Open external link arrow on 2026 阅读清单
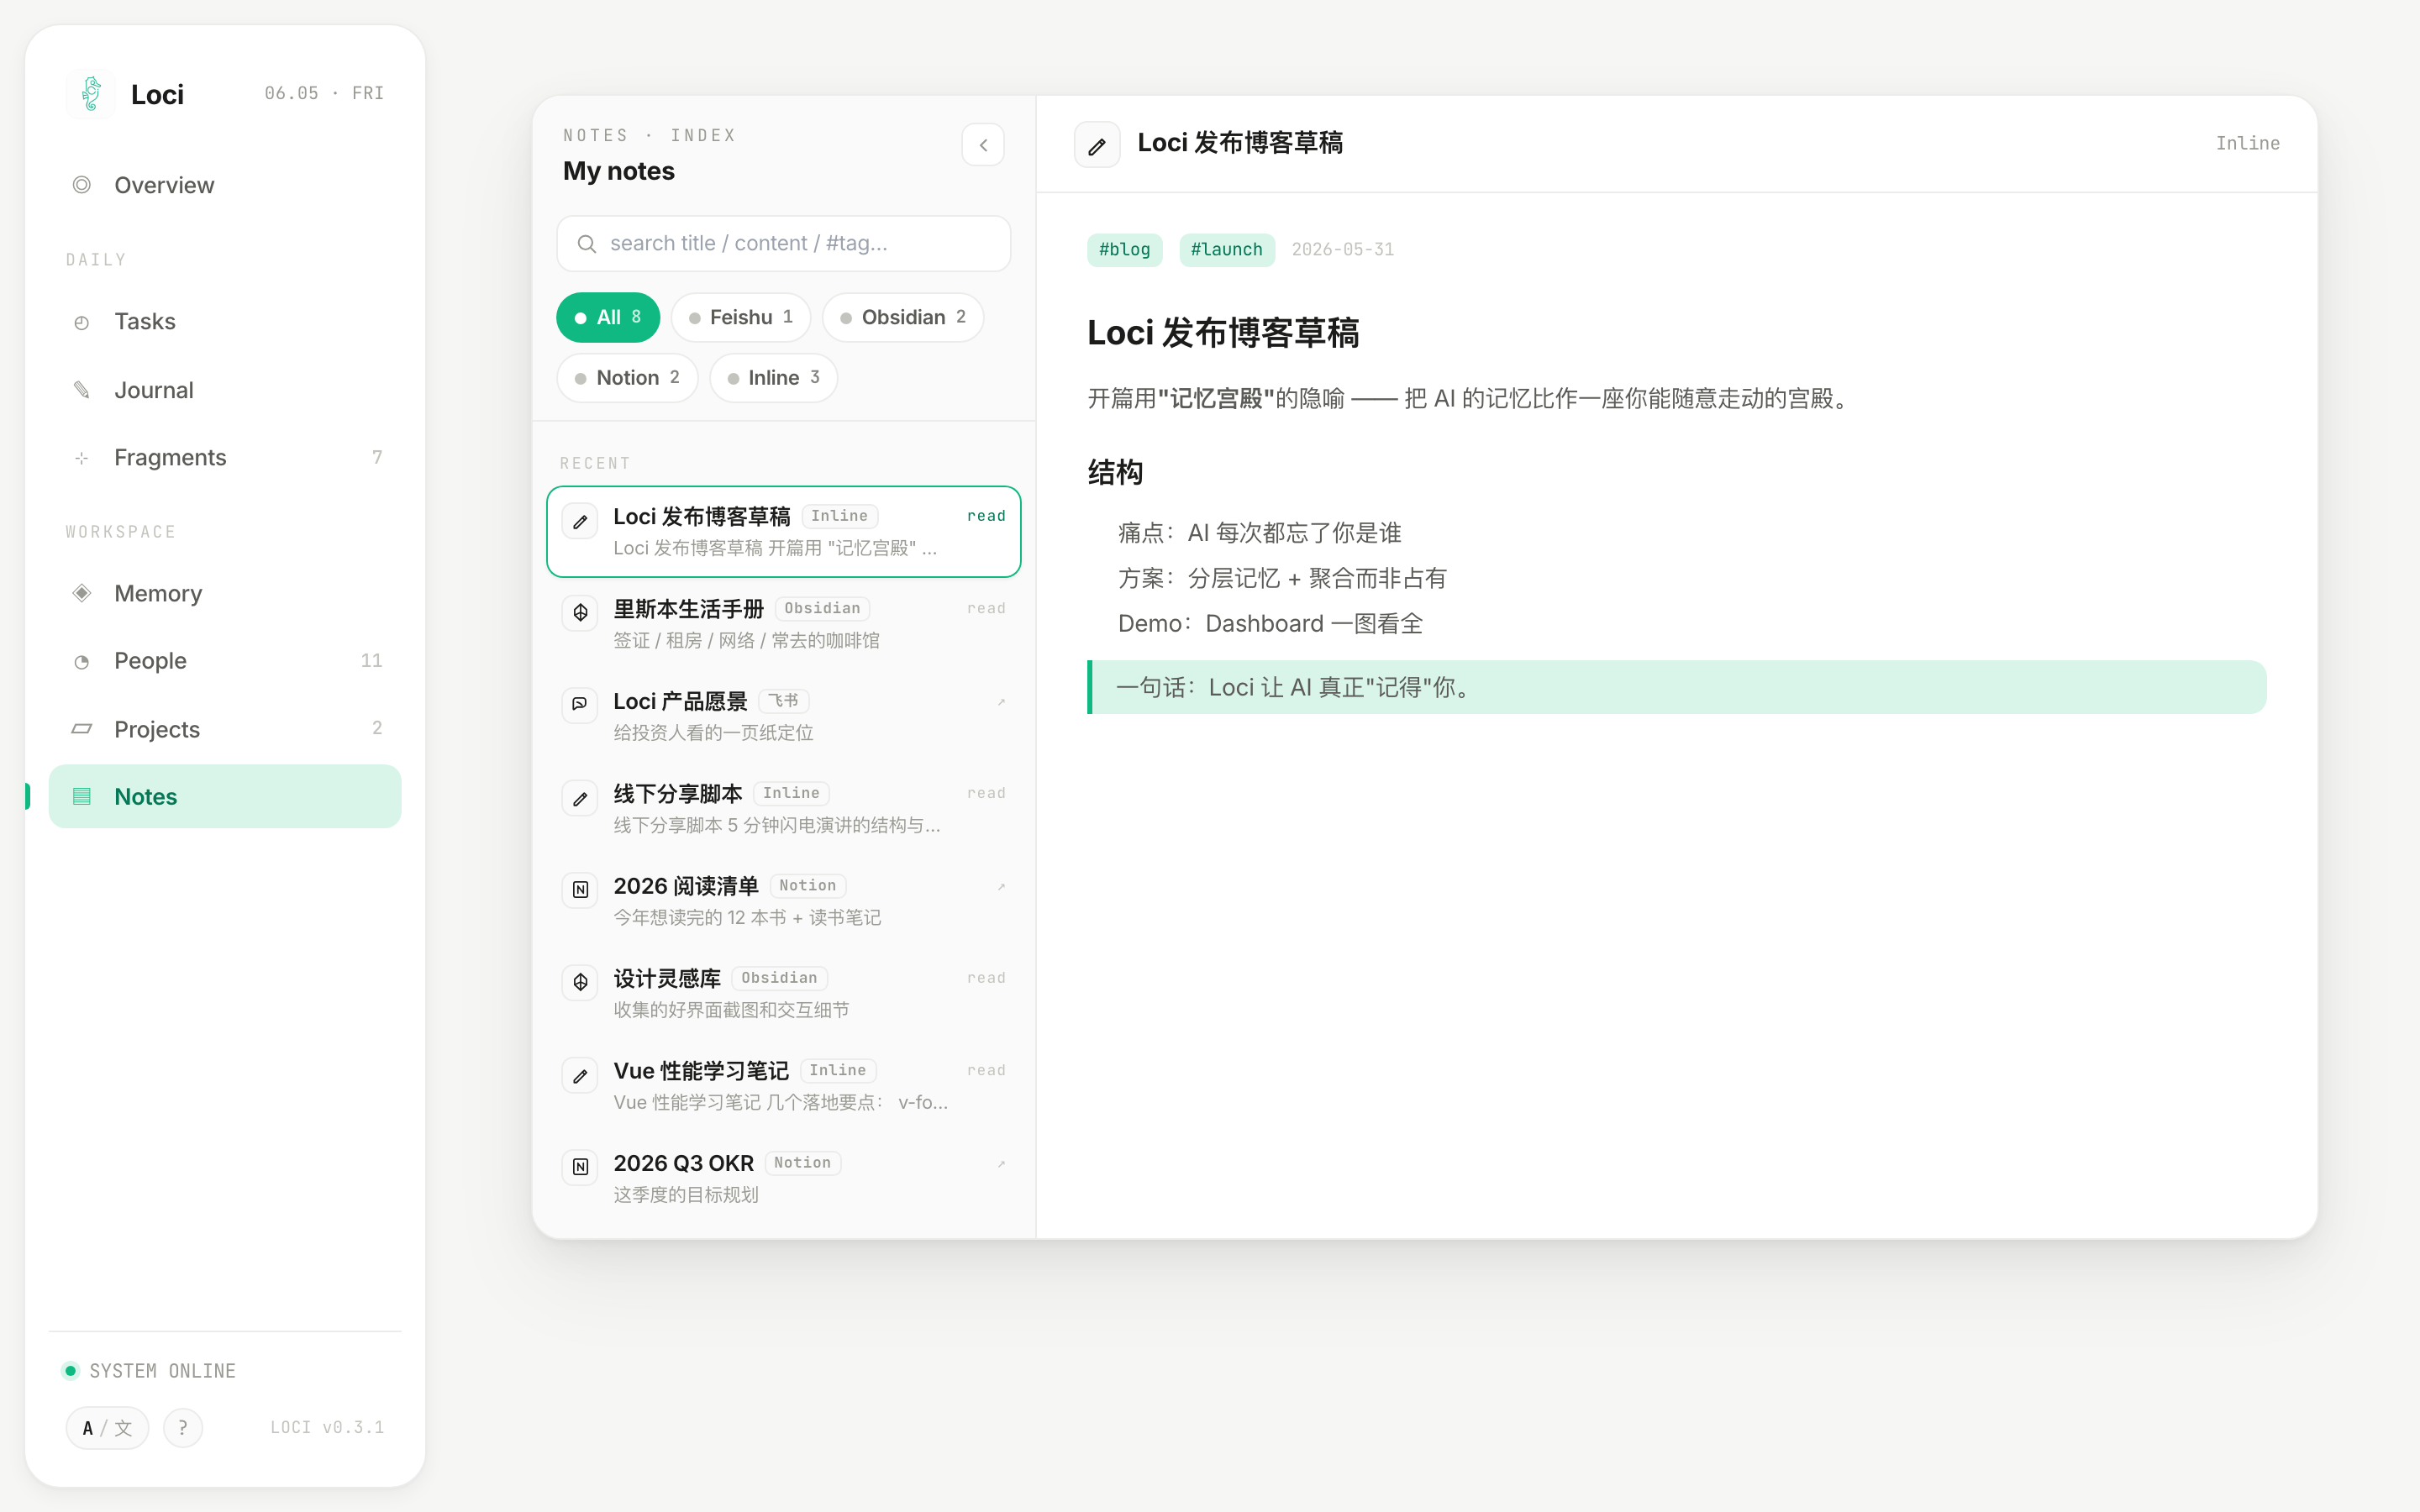This screenshot has height=1512, width=2420. [1001, 887]
